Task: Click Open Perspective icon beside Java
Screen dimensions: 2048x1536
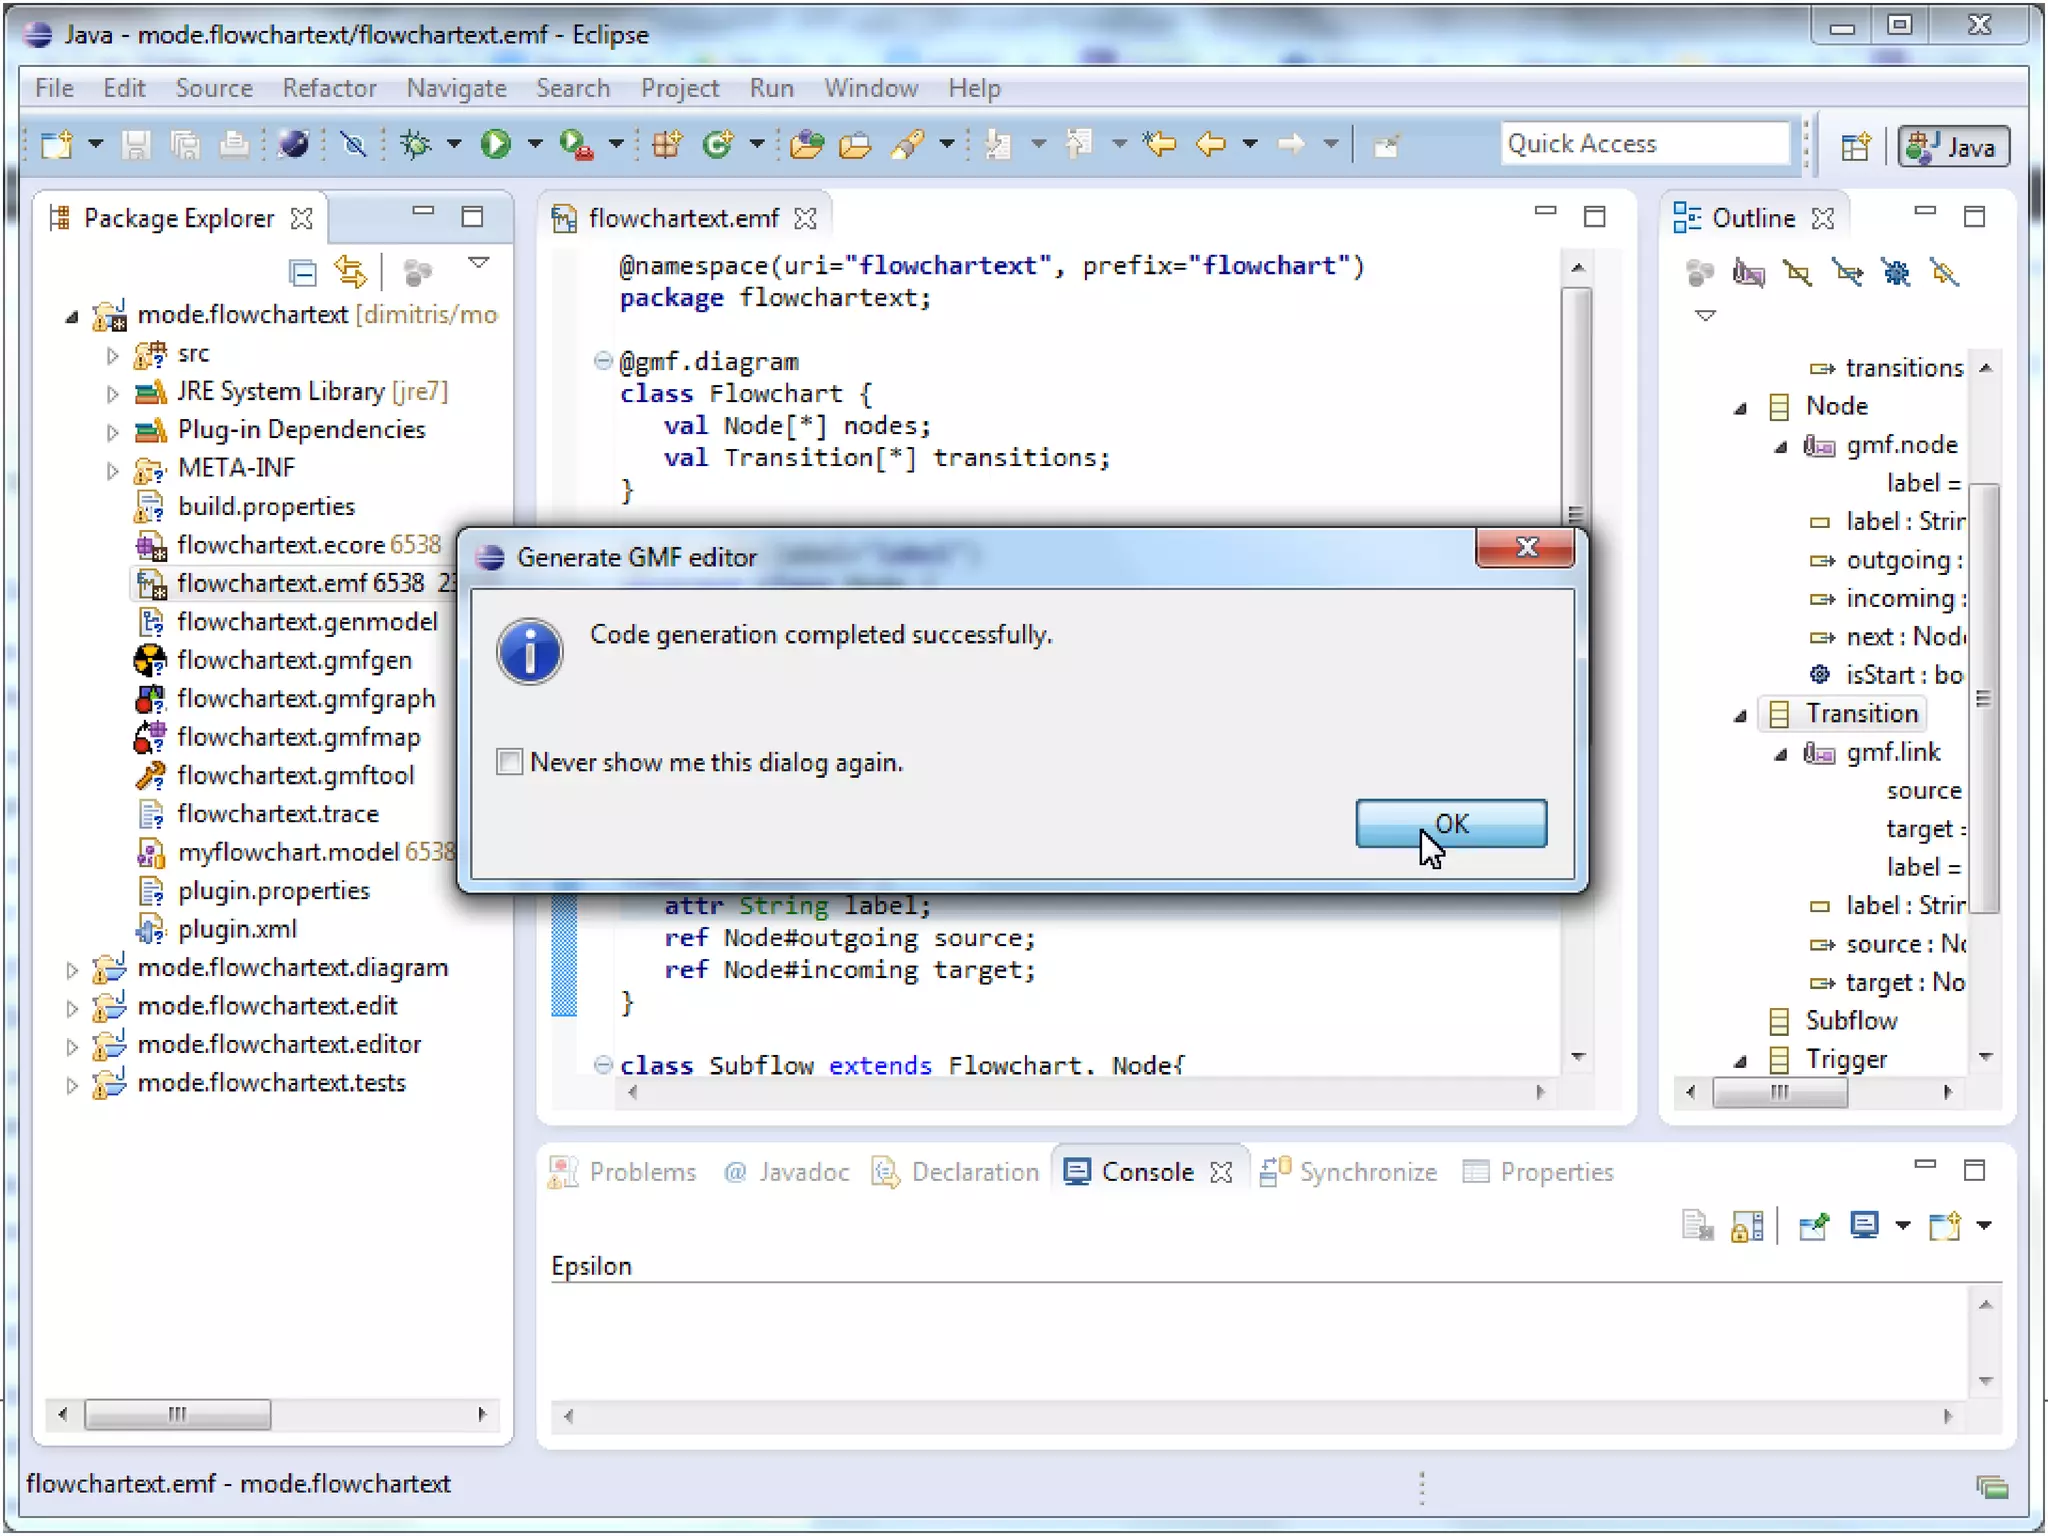Action: tap(1855, 147)
